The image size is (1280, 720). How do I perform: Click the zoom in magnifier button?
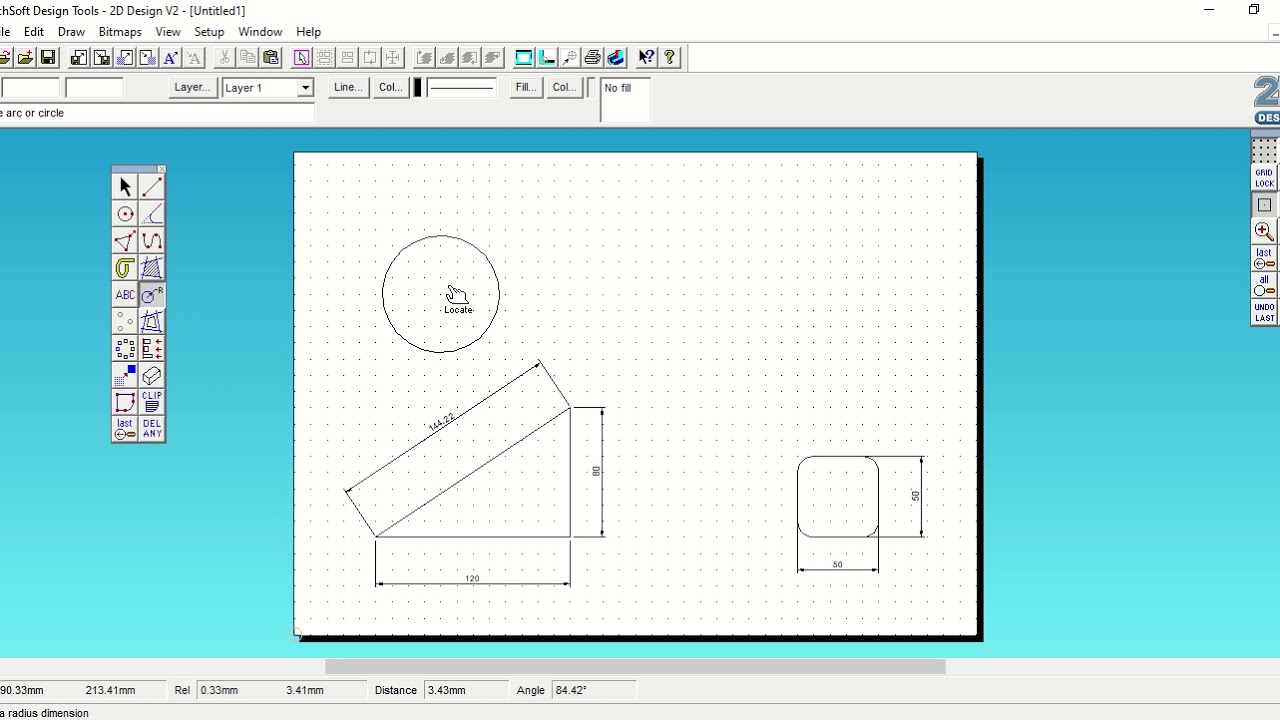coord(1264,231)
